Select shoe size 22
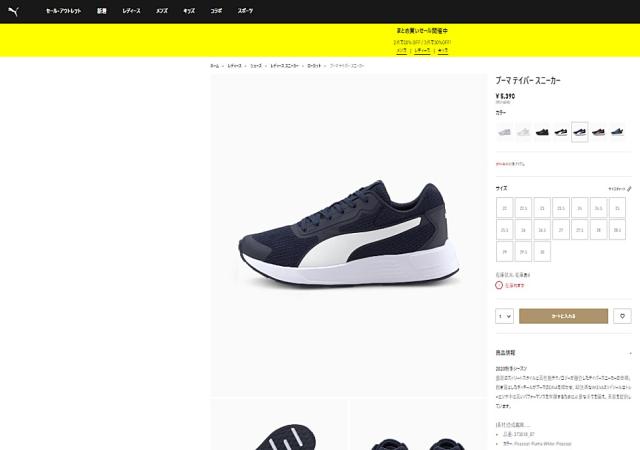 coord(504,208)
